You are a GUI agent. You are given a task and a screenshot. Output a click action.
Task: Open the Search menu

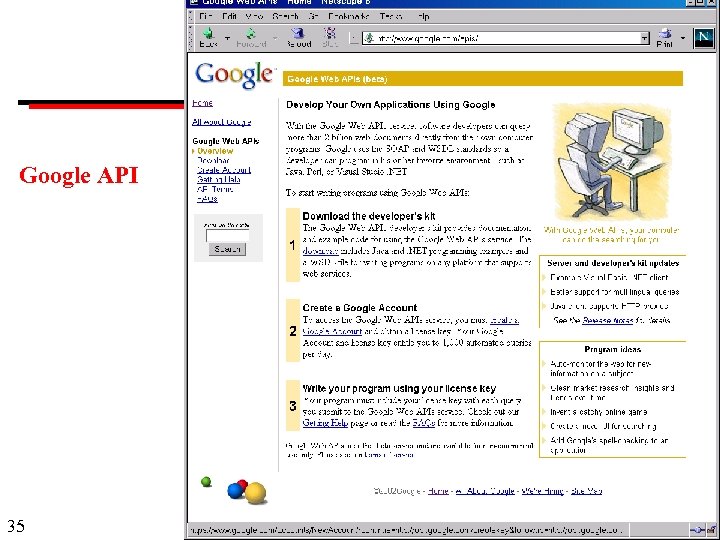point(285,17)
